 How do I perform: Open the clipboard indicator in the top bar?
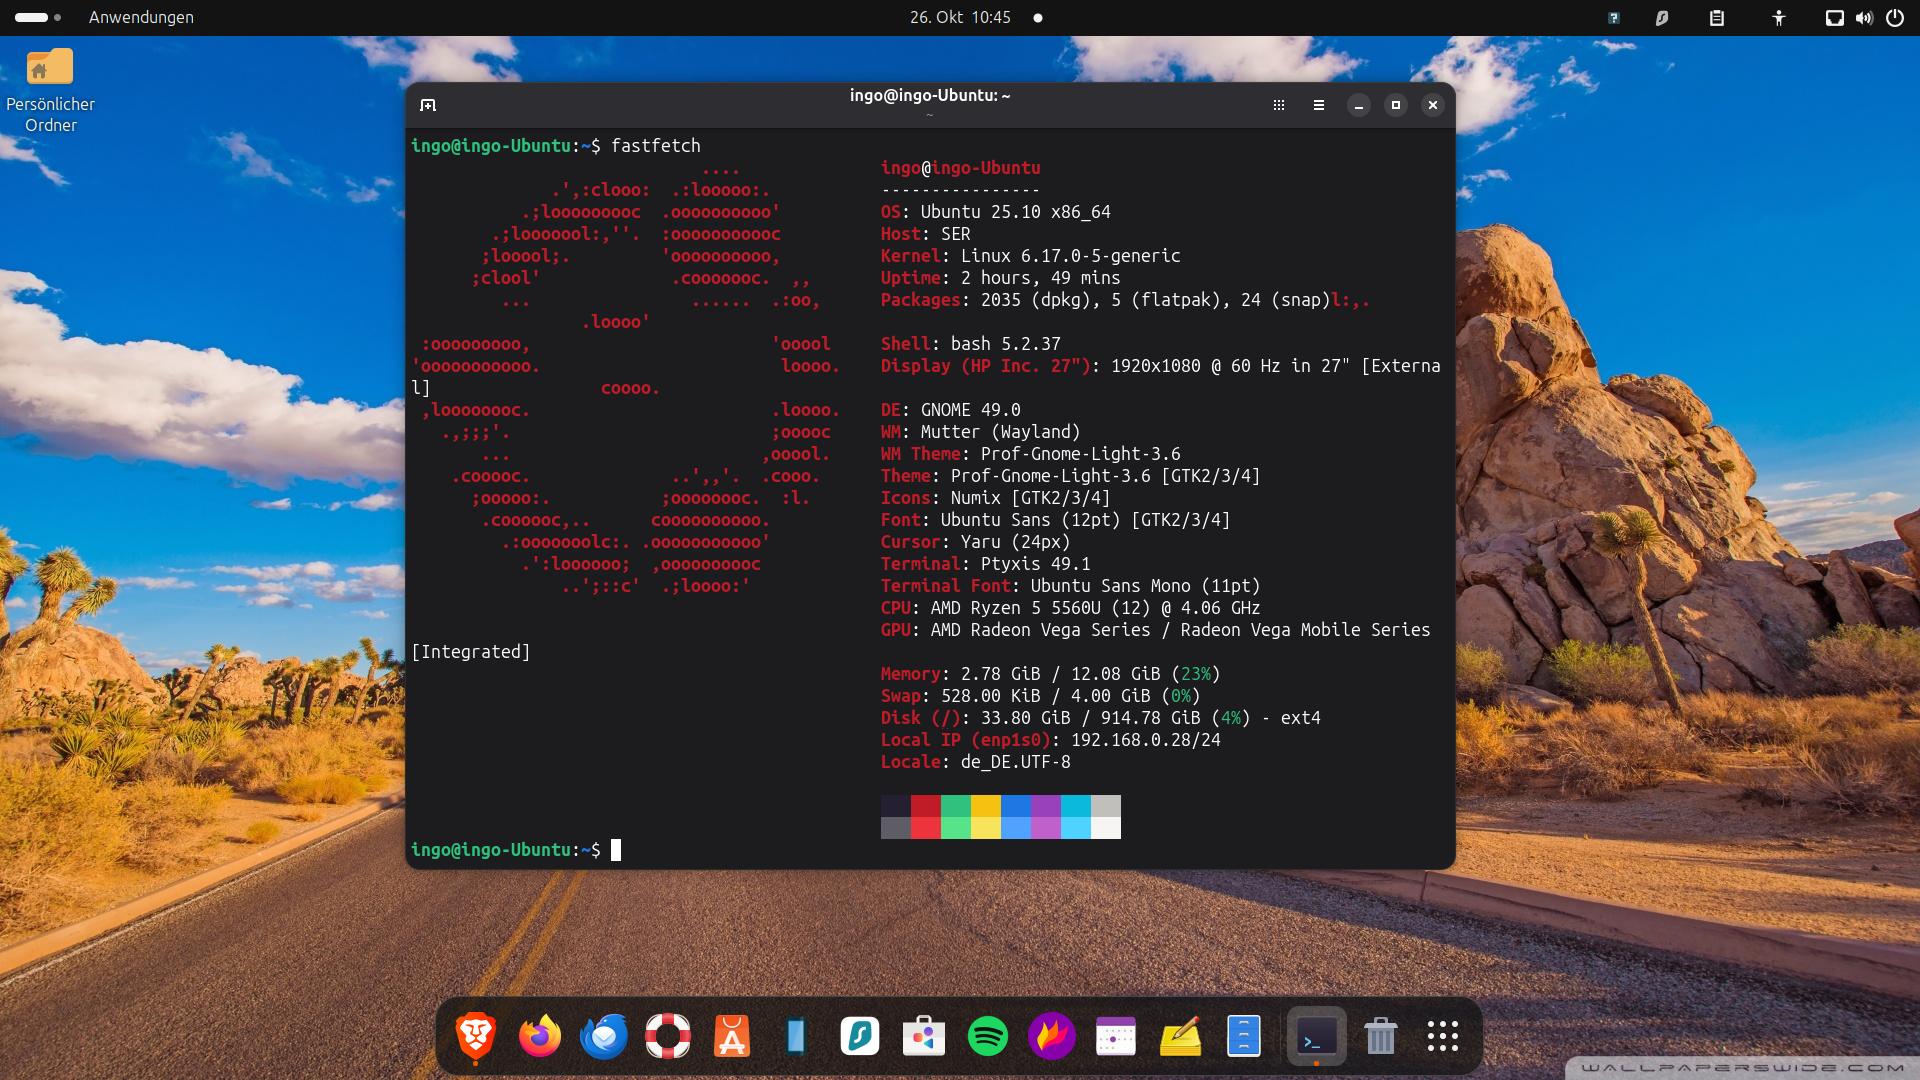1717,18
